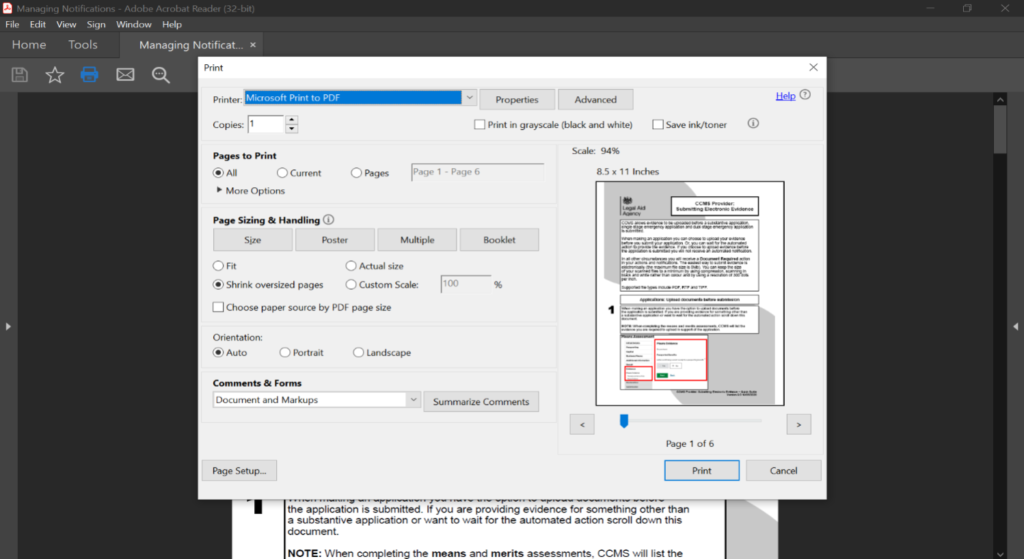Click the info icon beside Save ink/toner

[753, 124]
